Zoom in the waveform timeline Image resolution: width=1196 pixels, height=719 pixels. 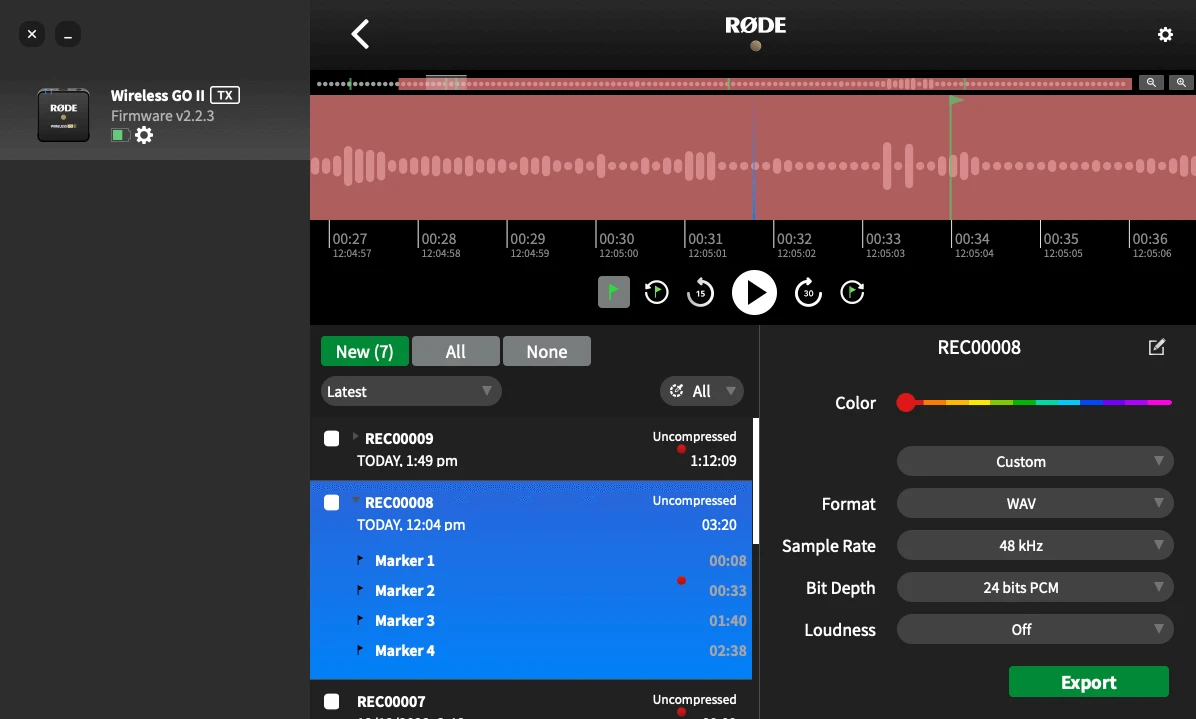pos(1181,82)
